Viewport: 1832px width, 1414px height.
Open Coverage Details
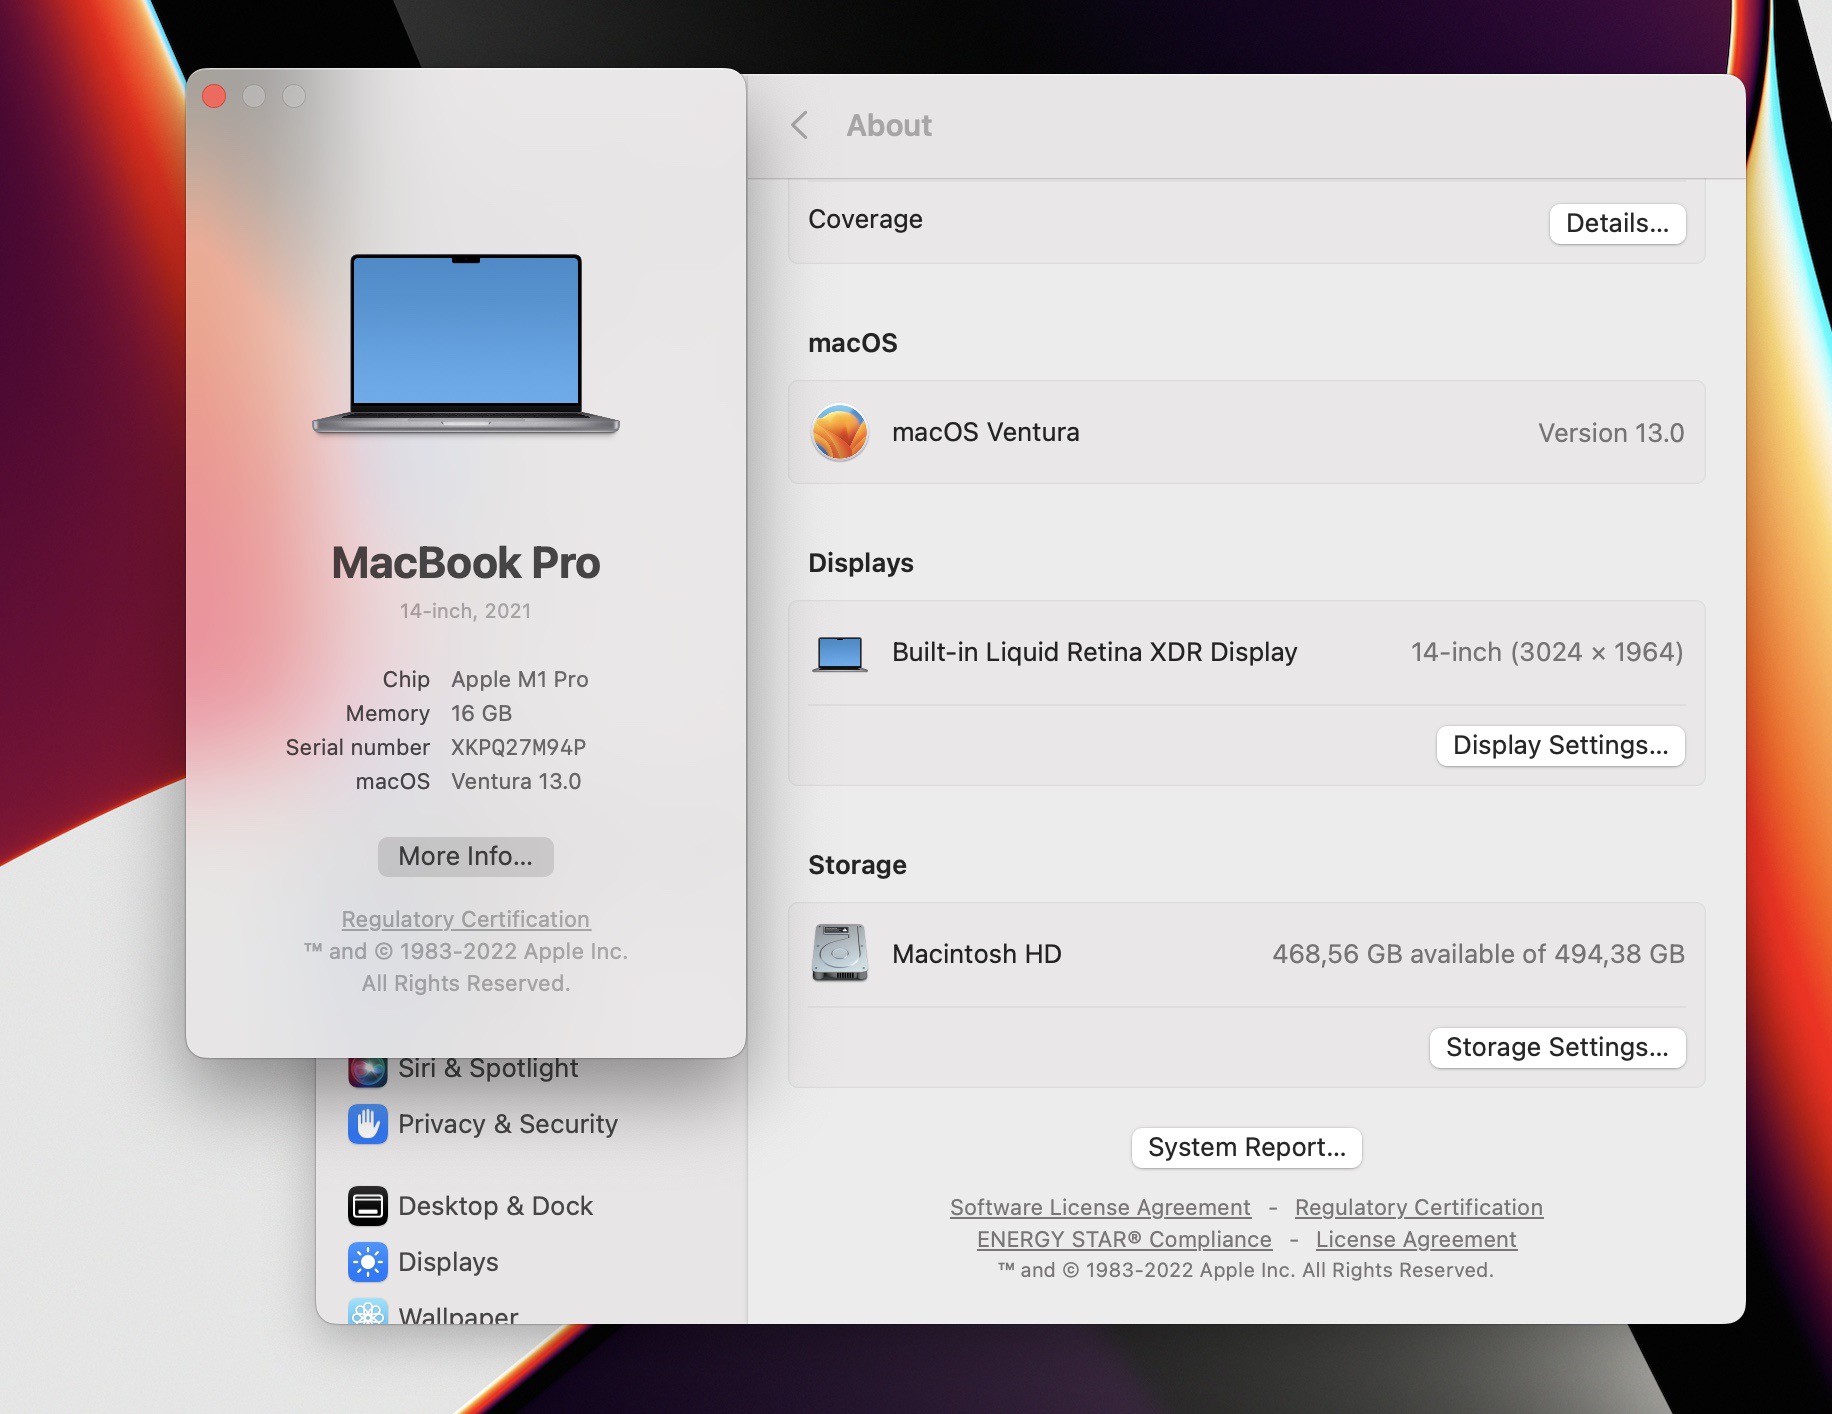coord(1616,223)
